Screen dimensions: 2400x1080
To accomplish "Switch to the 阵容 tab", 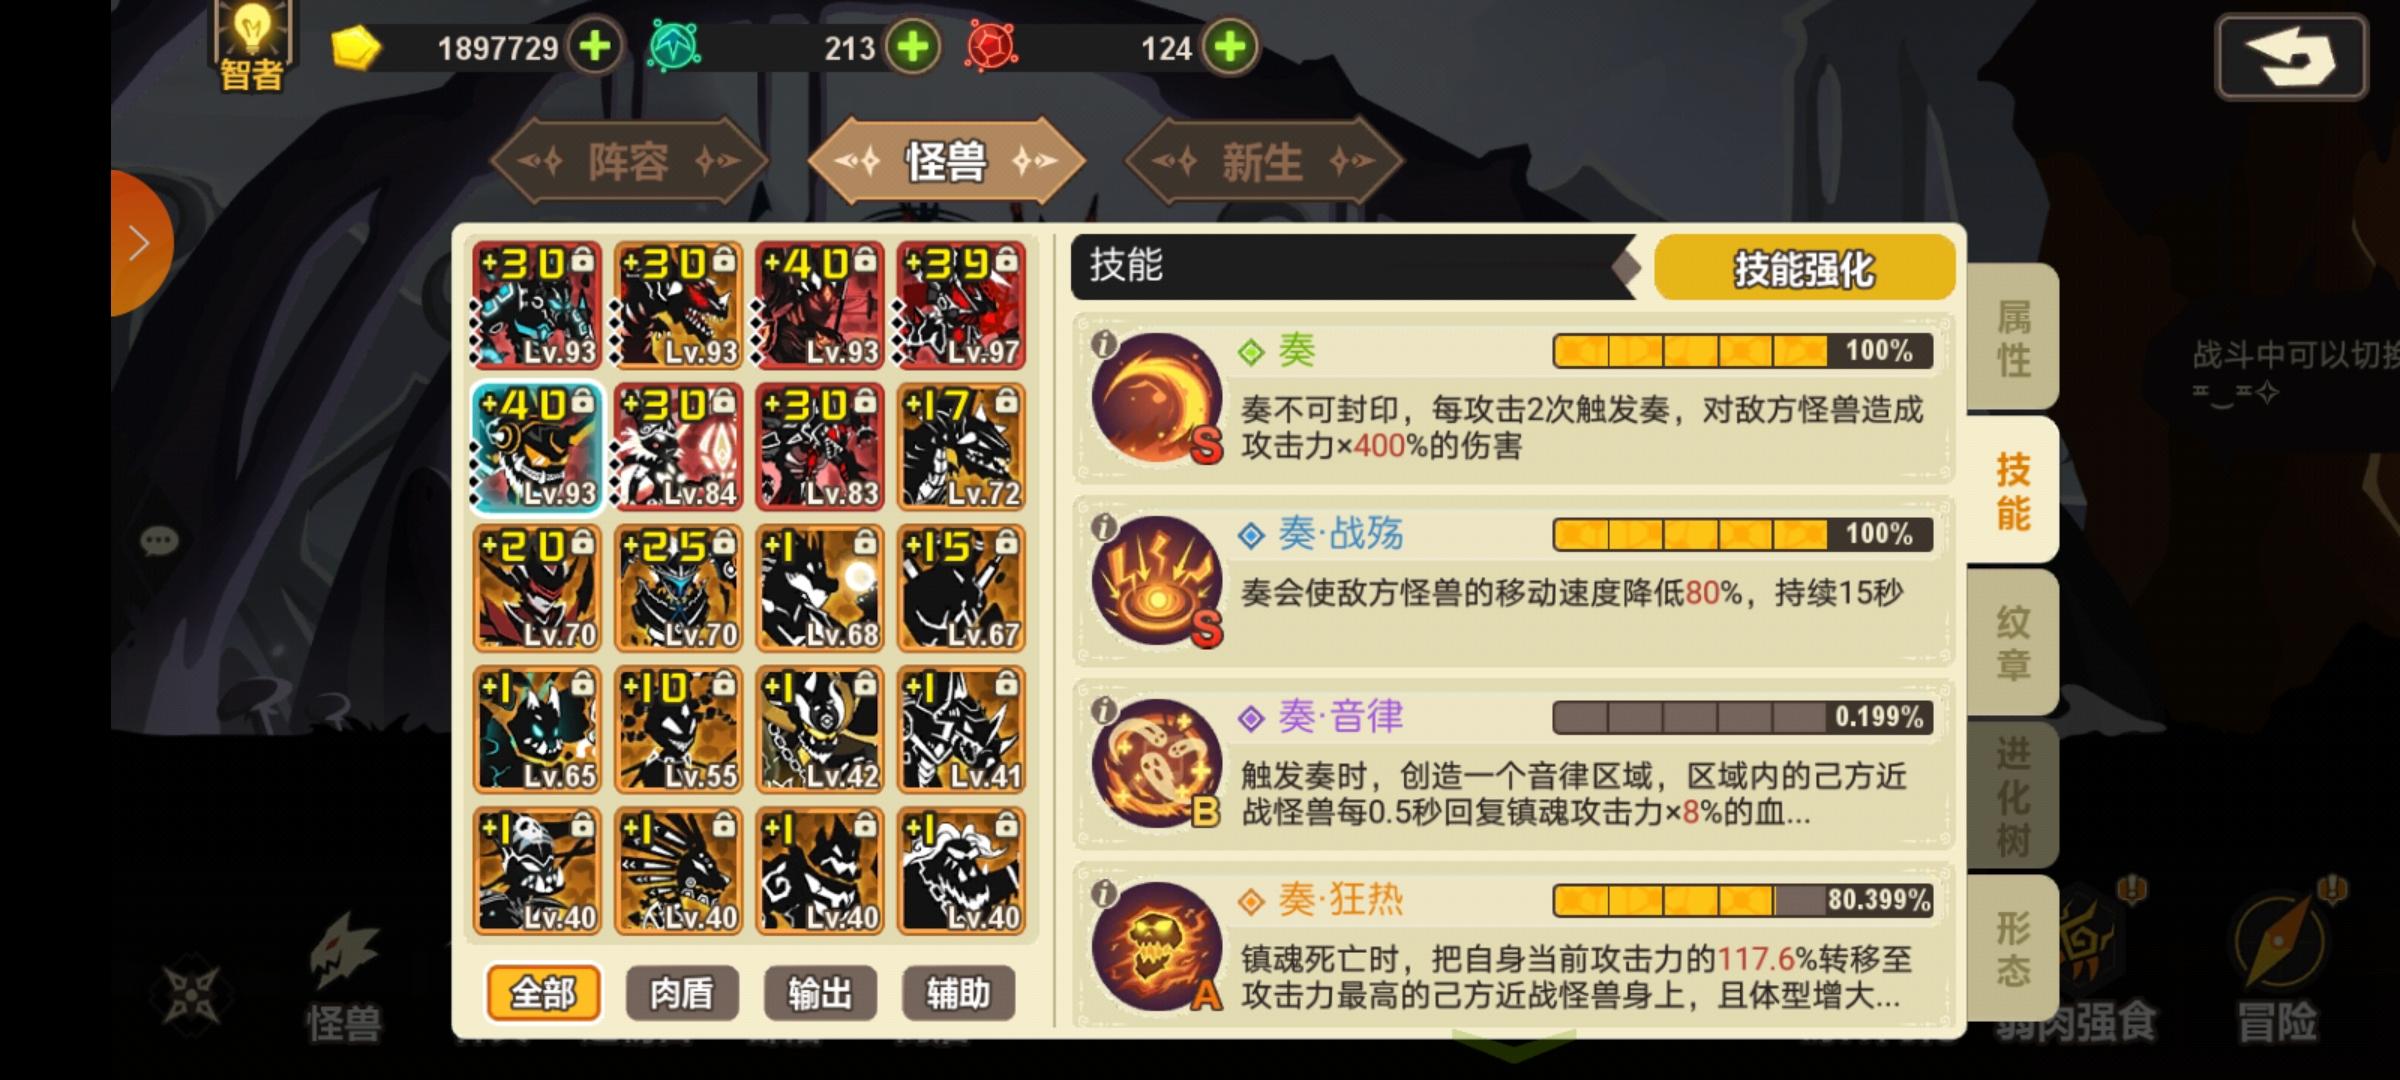I will coord(629,161).
